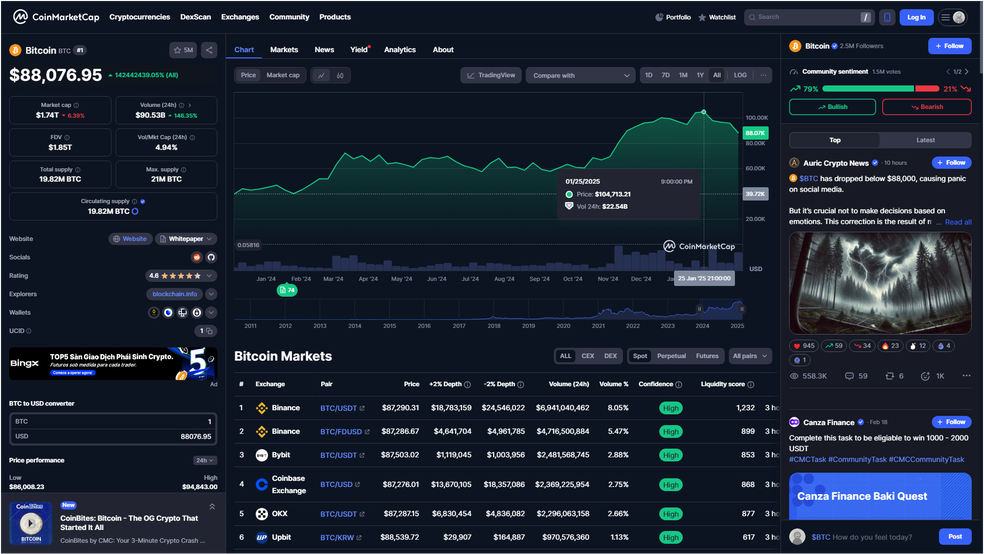Screen dimensions: 984x554
Task: Vote Bearish on community sentiment
Action: click(x=927, y=107)
